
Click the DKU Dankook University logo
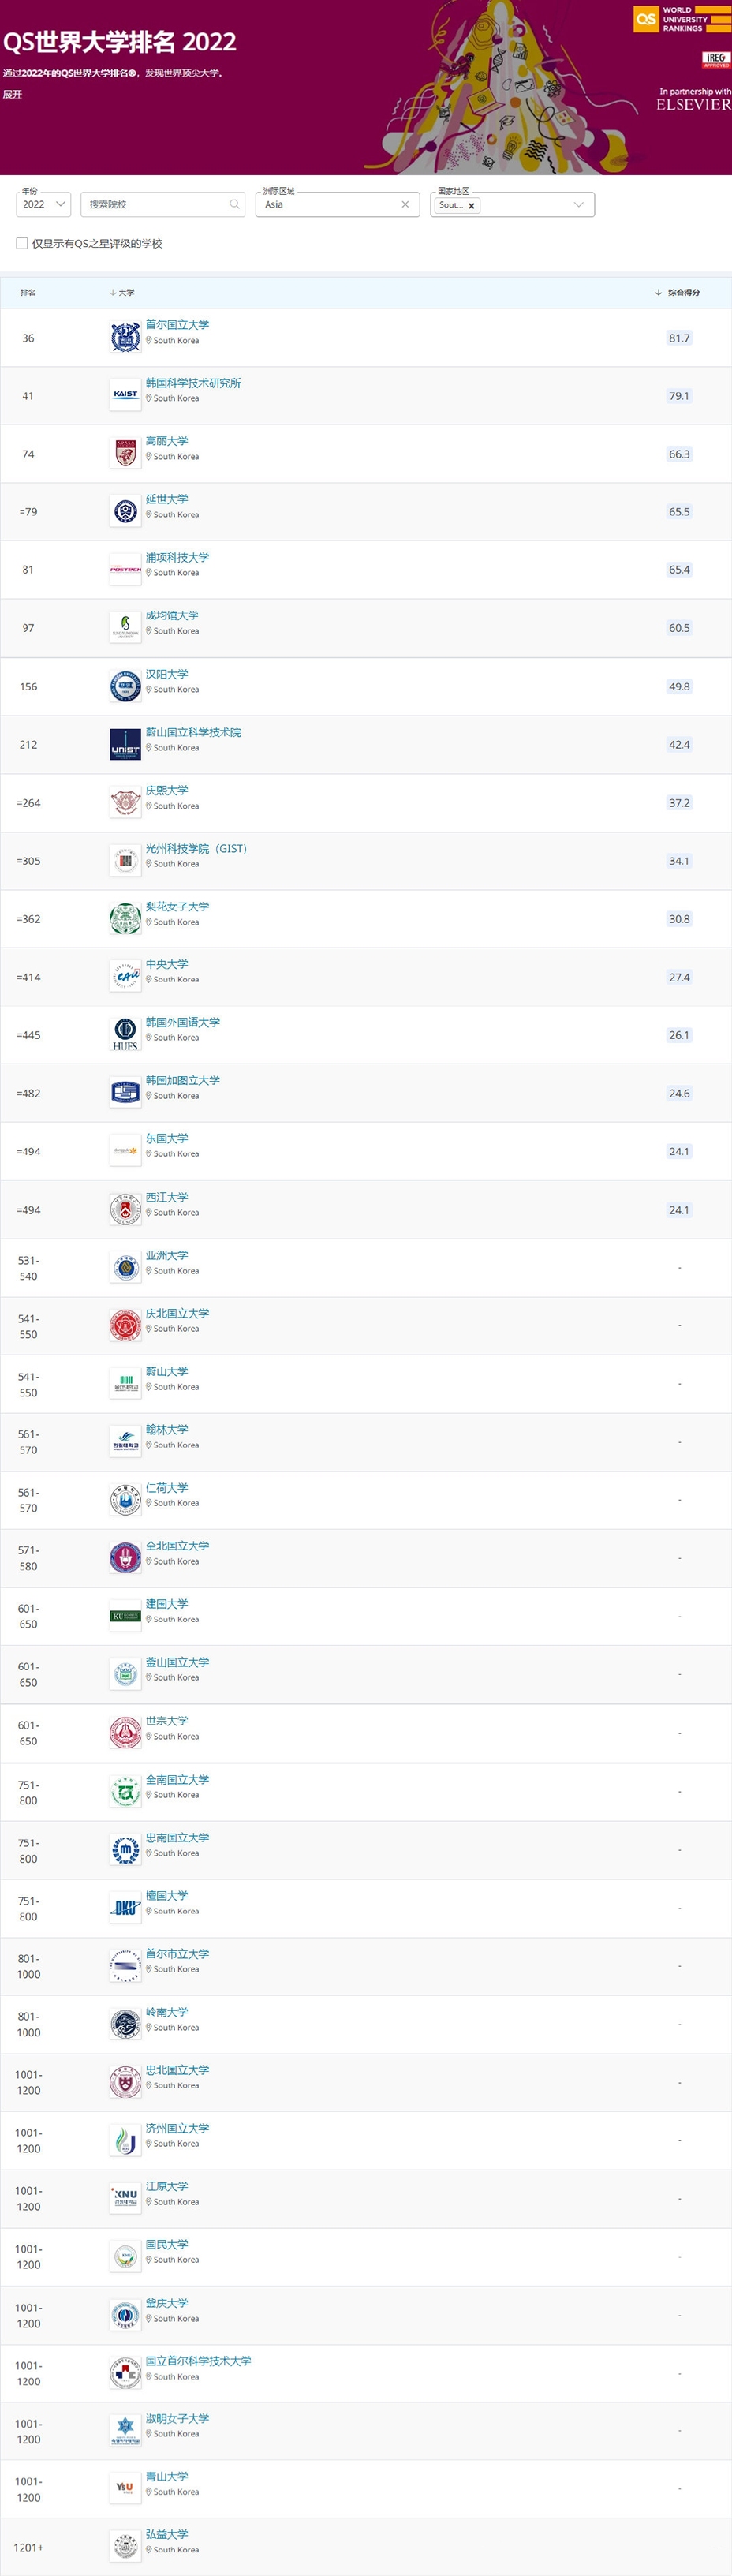tap(125, 1907)
